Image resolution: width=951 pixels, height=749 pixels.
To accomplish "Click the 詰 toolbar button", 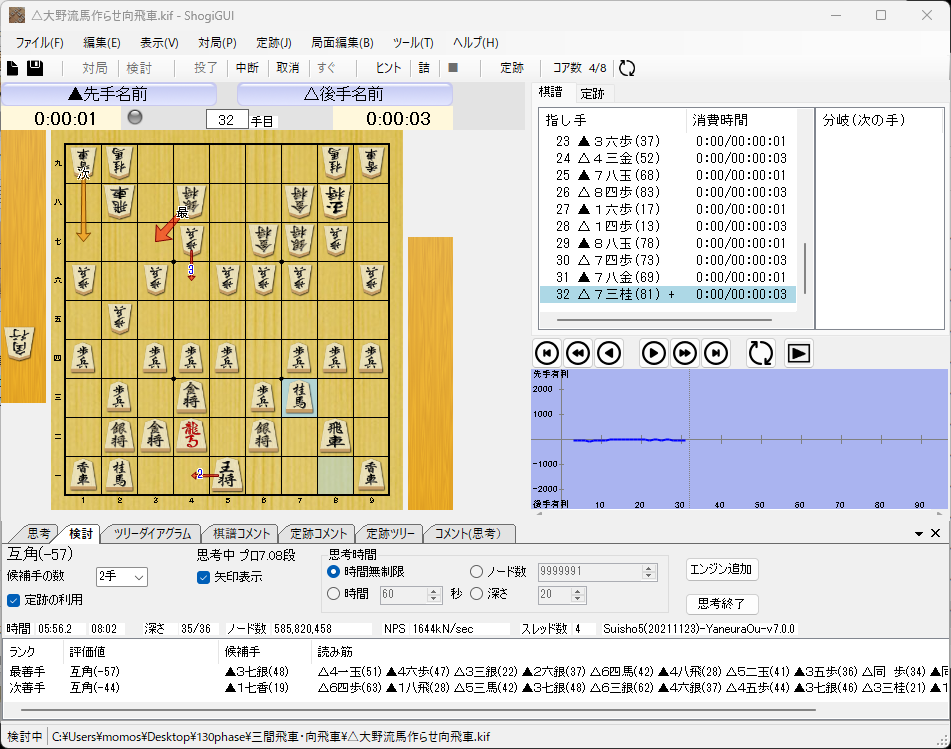I will (424, 68).
